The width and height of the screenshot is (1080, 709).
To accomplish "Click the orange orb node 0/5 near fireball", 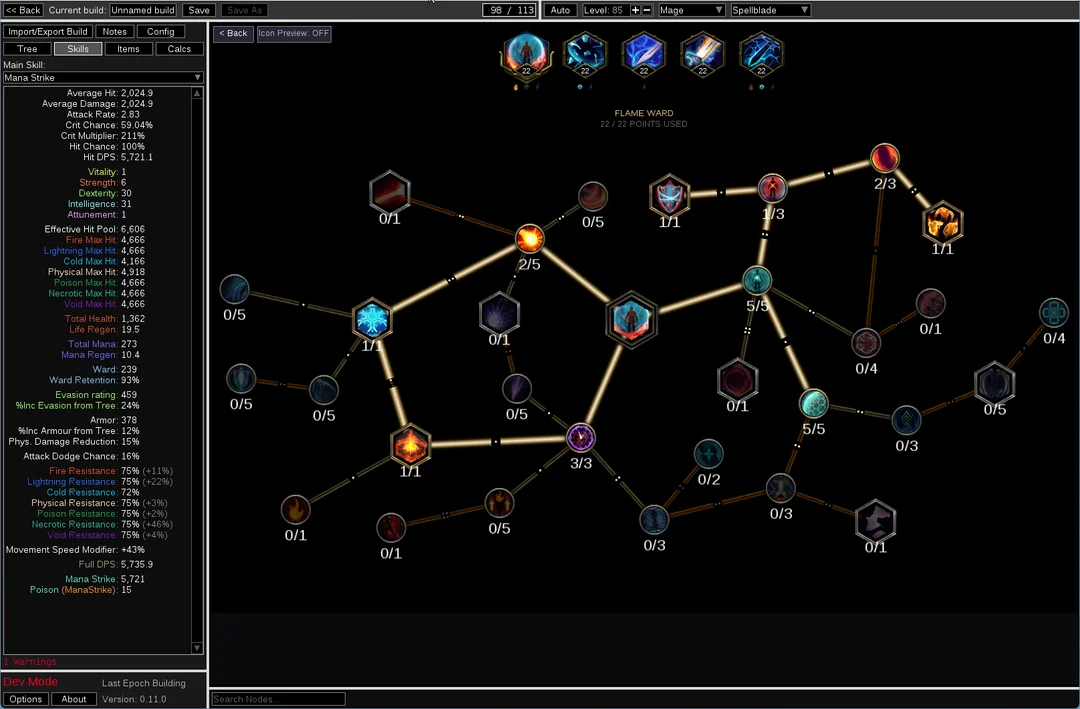I will [x=592, y=197].
